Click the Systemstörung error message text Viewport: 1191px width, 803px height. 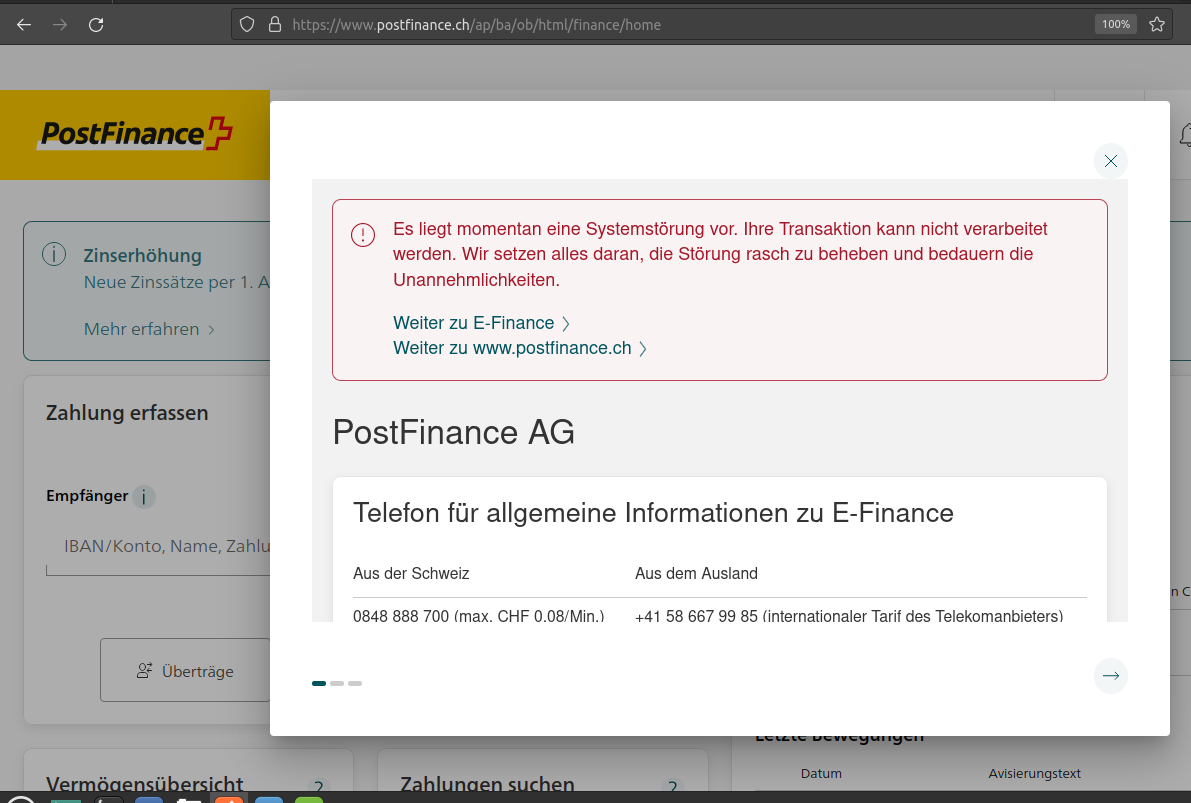(x=720, y=254)
